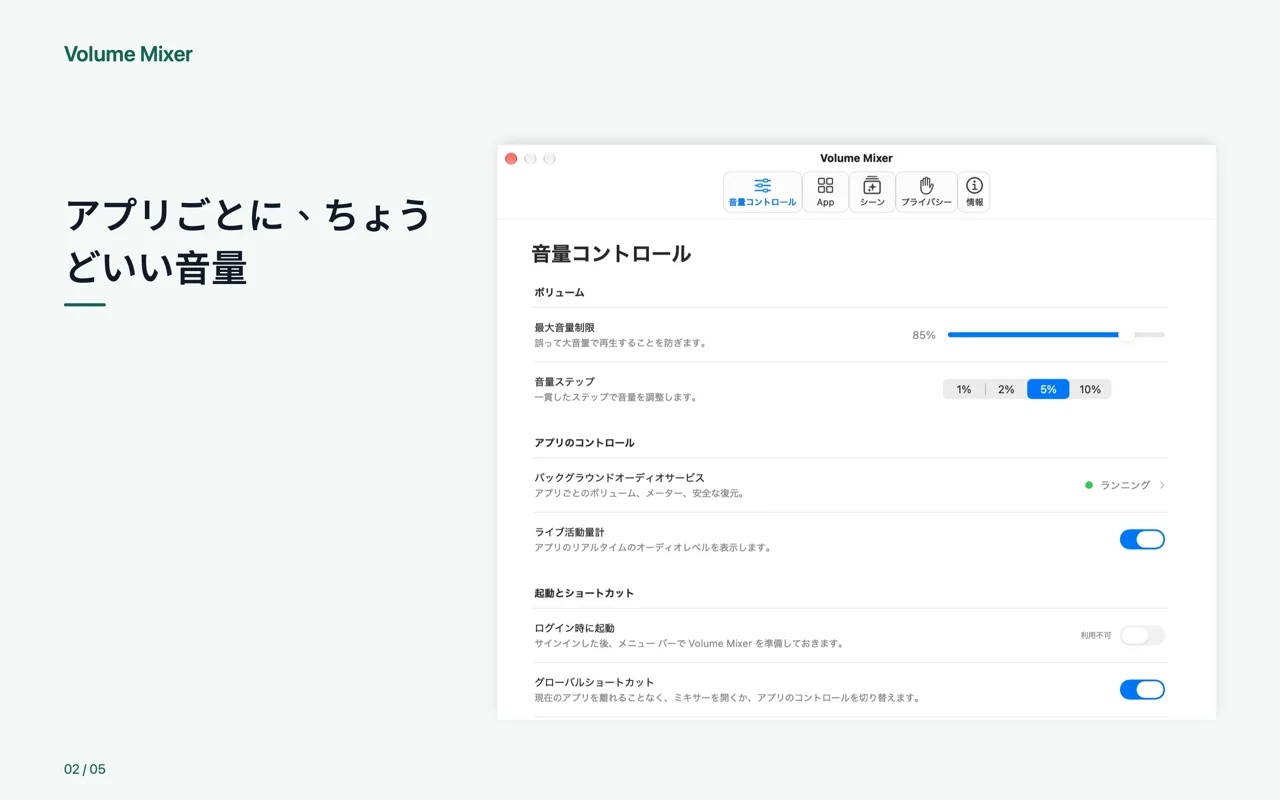
Task: Click the ライブ活動量計 label
Action: pyautogui.click(x=569, y=532)
